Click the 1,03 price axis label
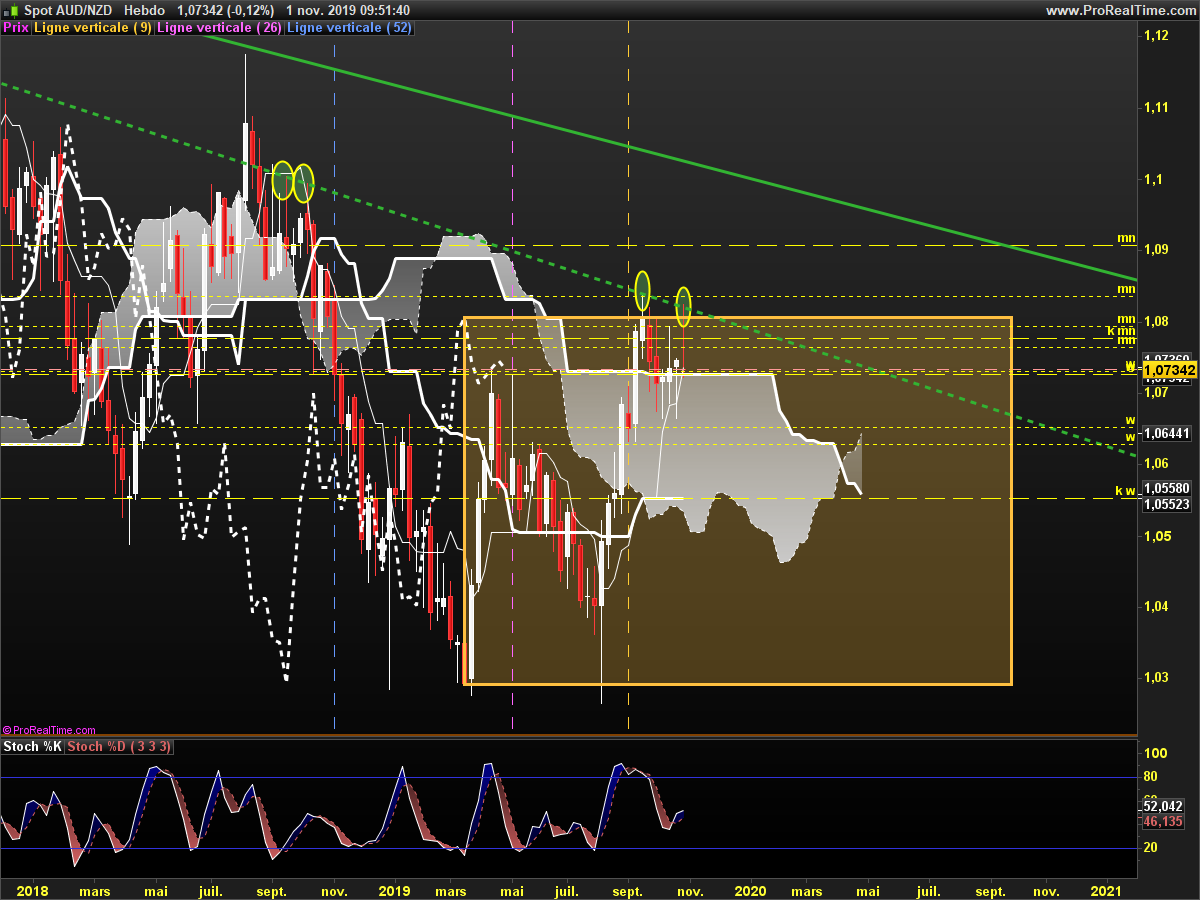The image size is (1200, 900). tap(1155, 677)
